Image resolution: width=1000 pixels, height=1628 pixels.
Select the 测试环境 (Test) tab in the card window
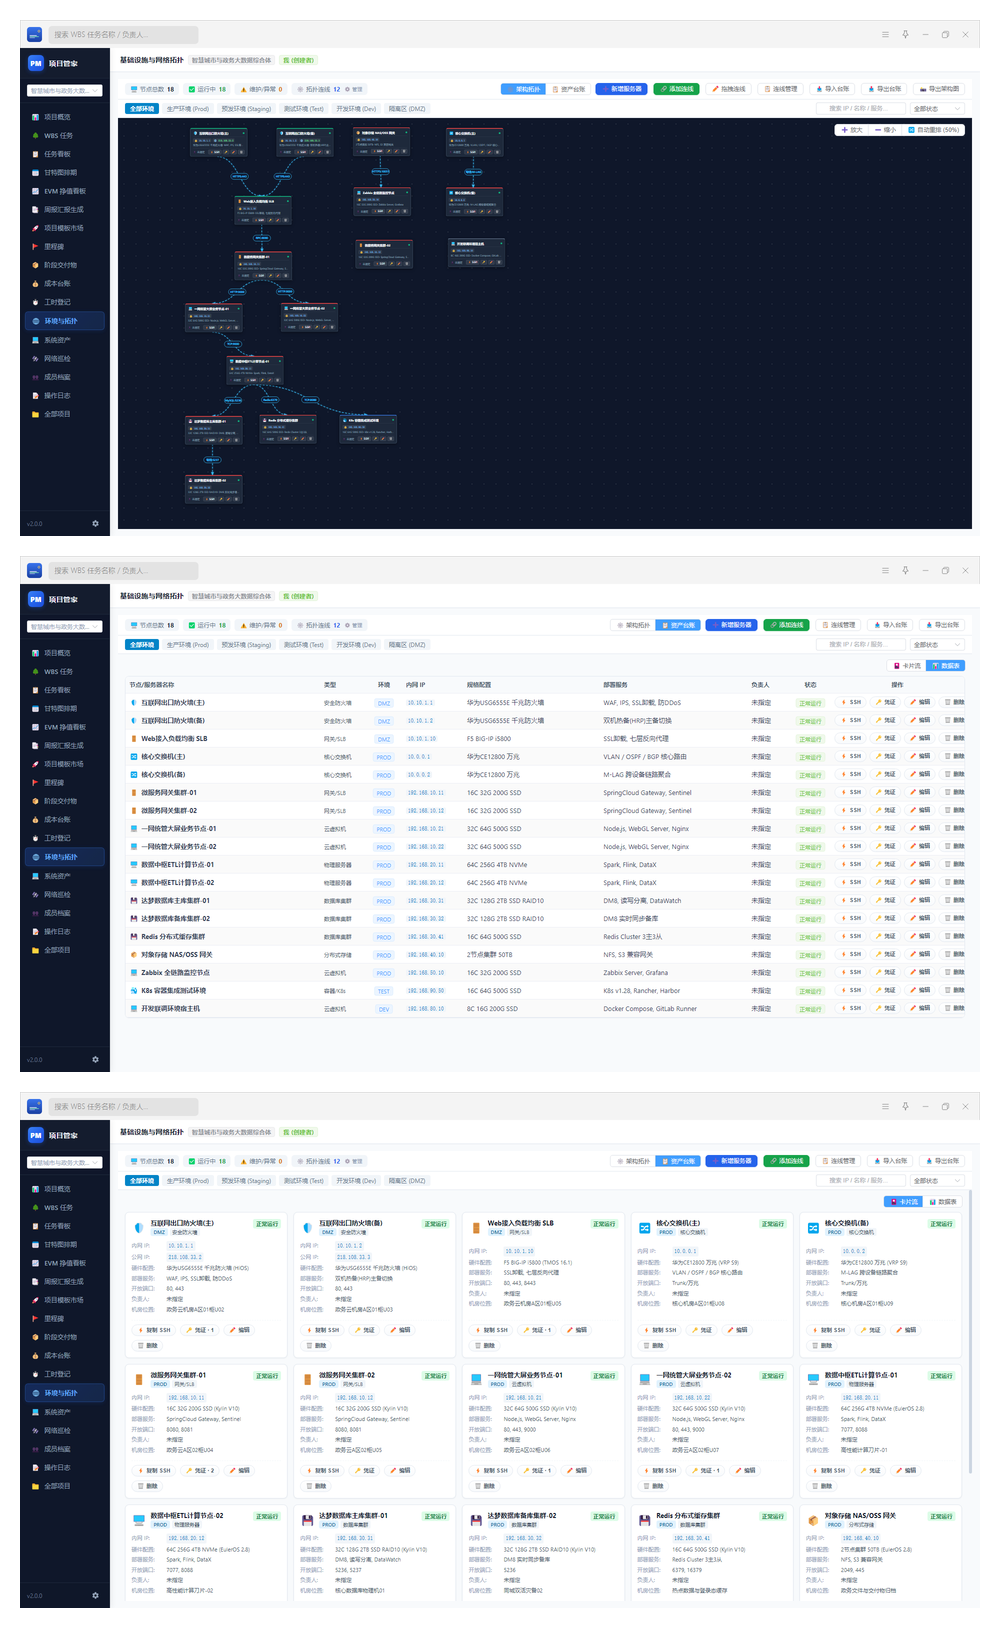tap(304, 1181)
